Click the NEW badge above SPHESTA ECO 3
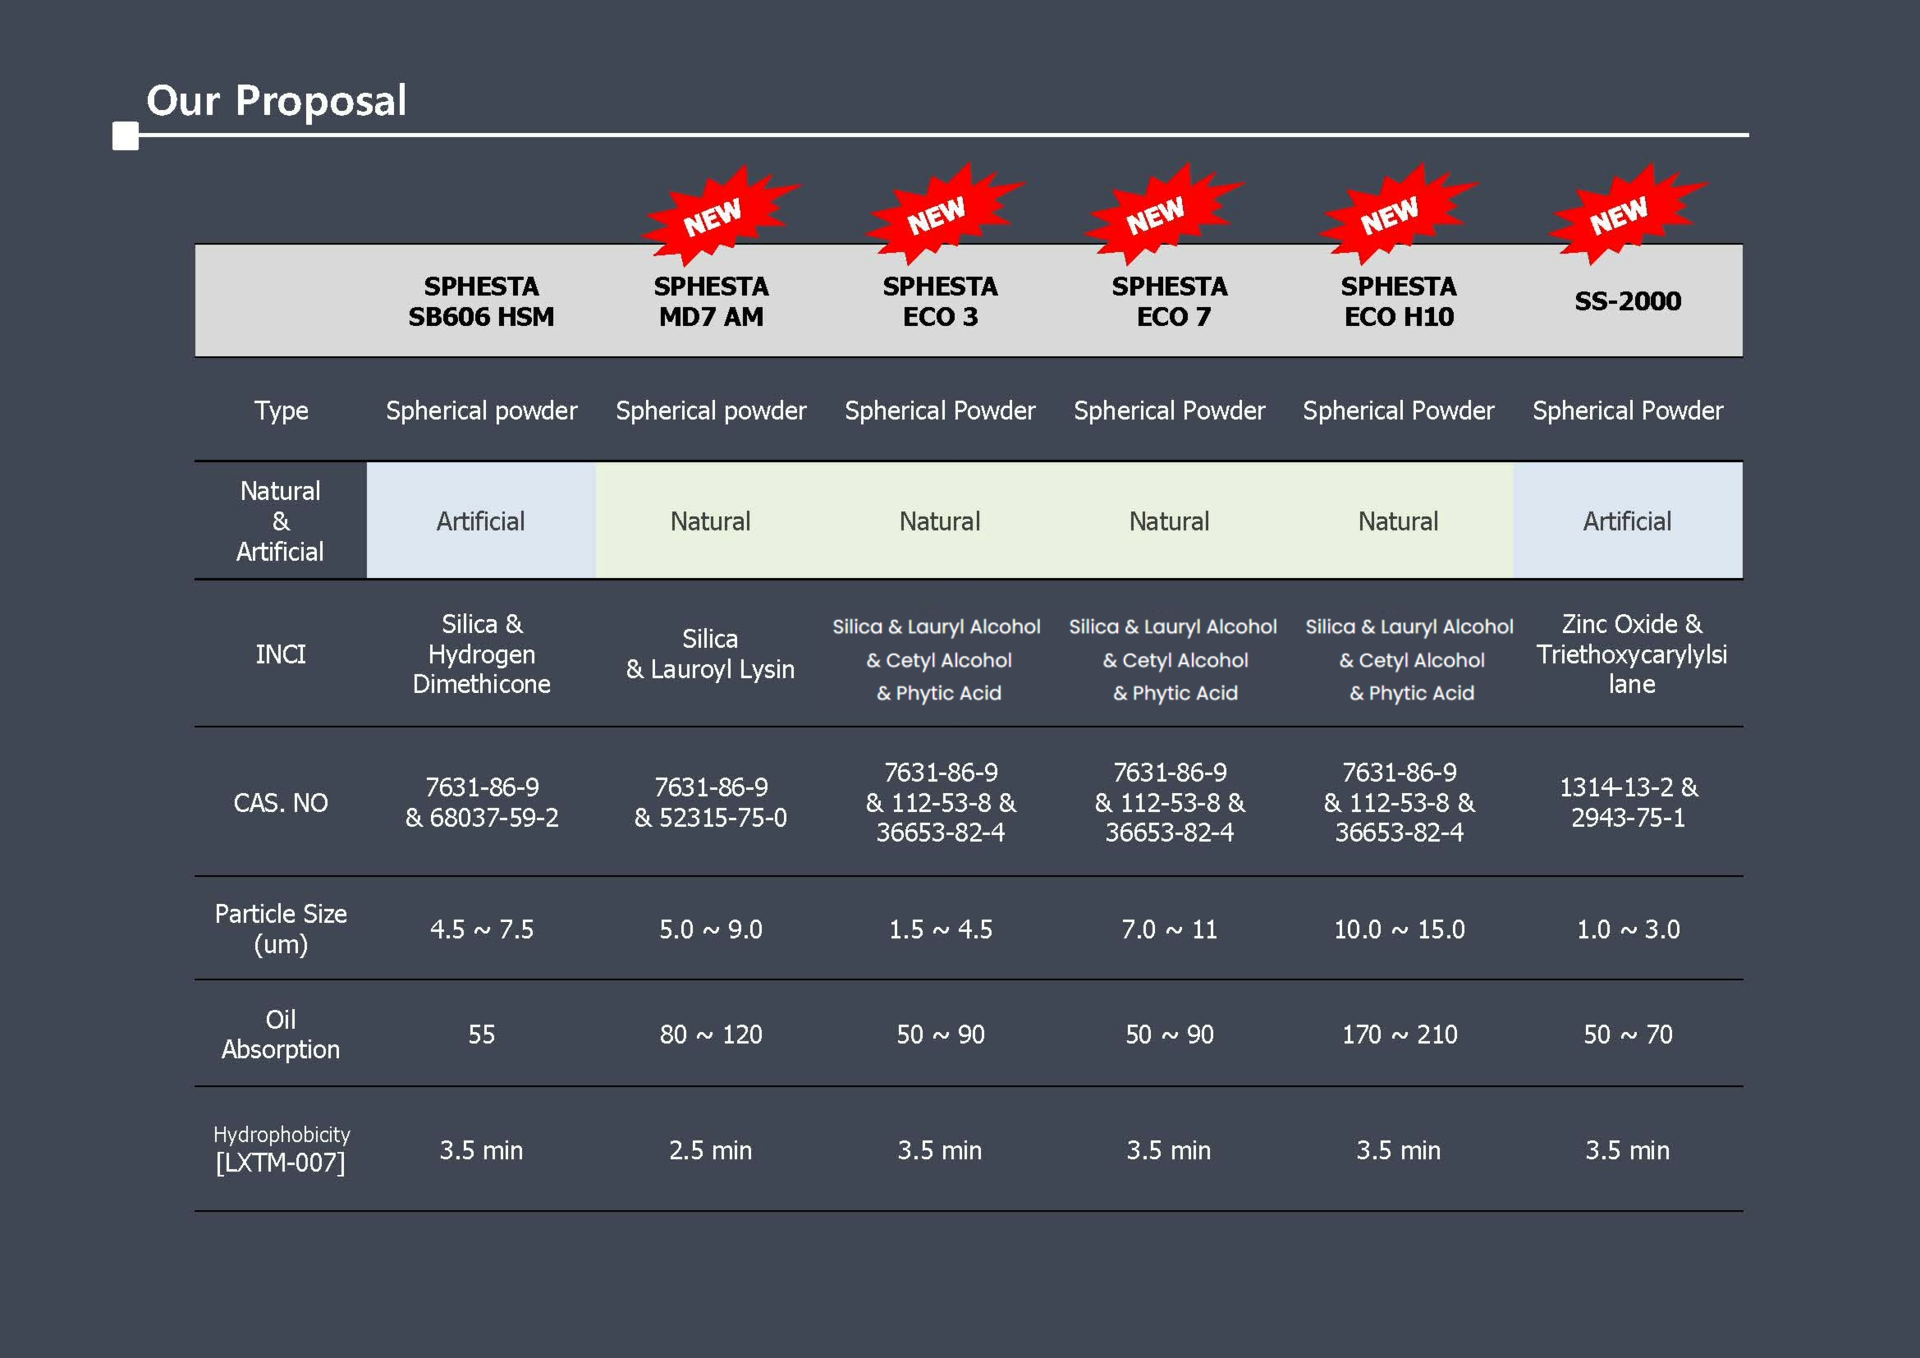This screenshot has height=1358, width=1920. pyautogui.click(x=937, y=215)
